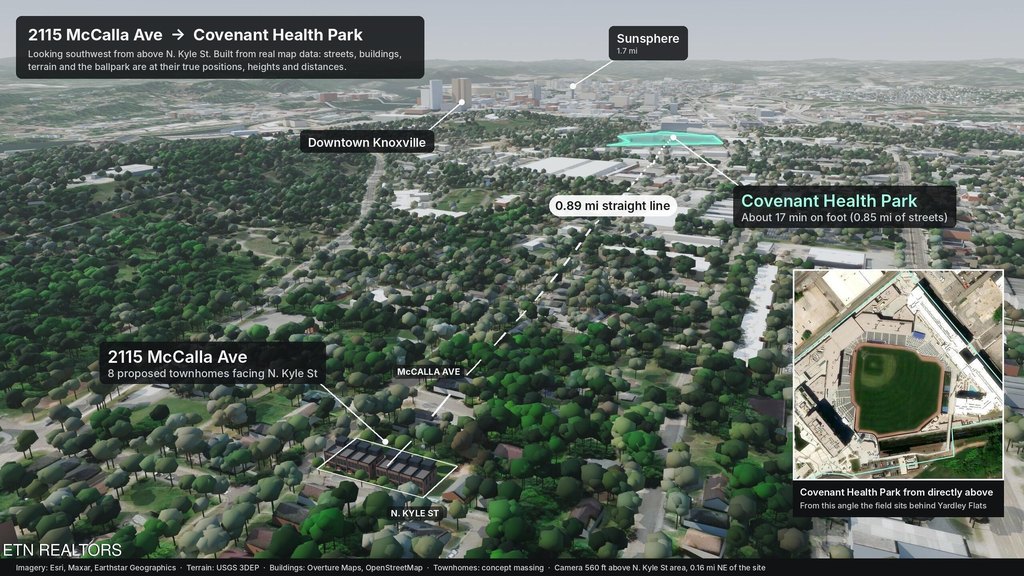Click the "Imagery: Esri, Maxar, Earthstar Geographics" credit

click(95, 568)
